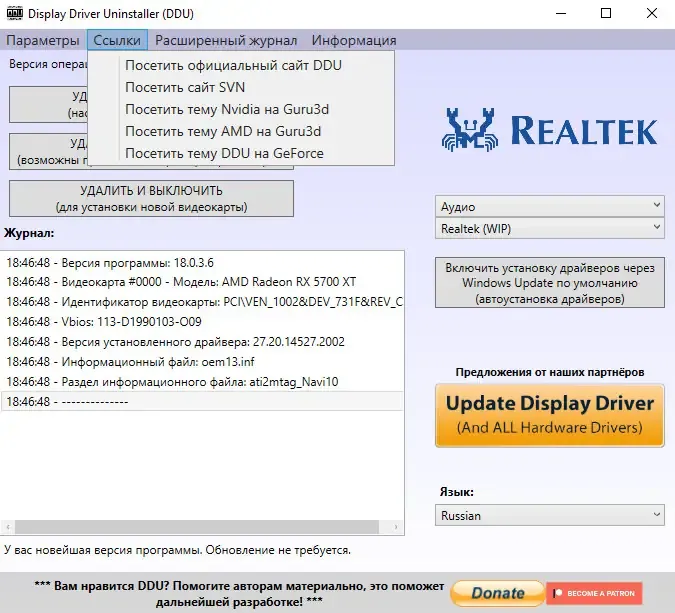Click the horizontal scrollbar under the log

click(197, 526)
